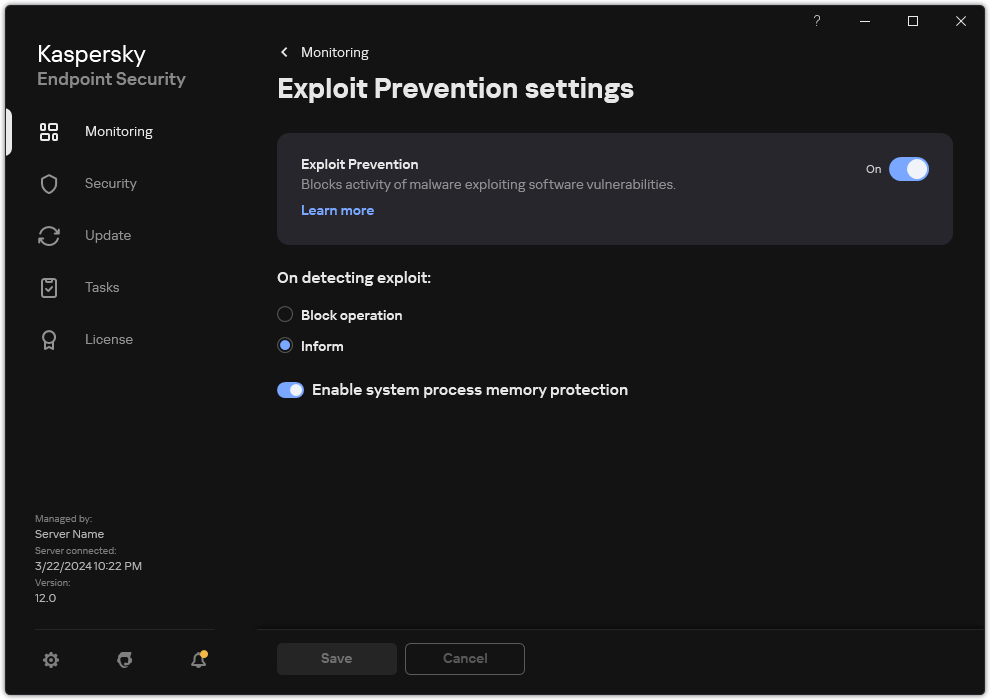The image size is (990, 700).
Task: Open application settings gear icon
Action: tap(51, 660)
